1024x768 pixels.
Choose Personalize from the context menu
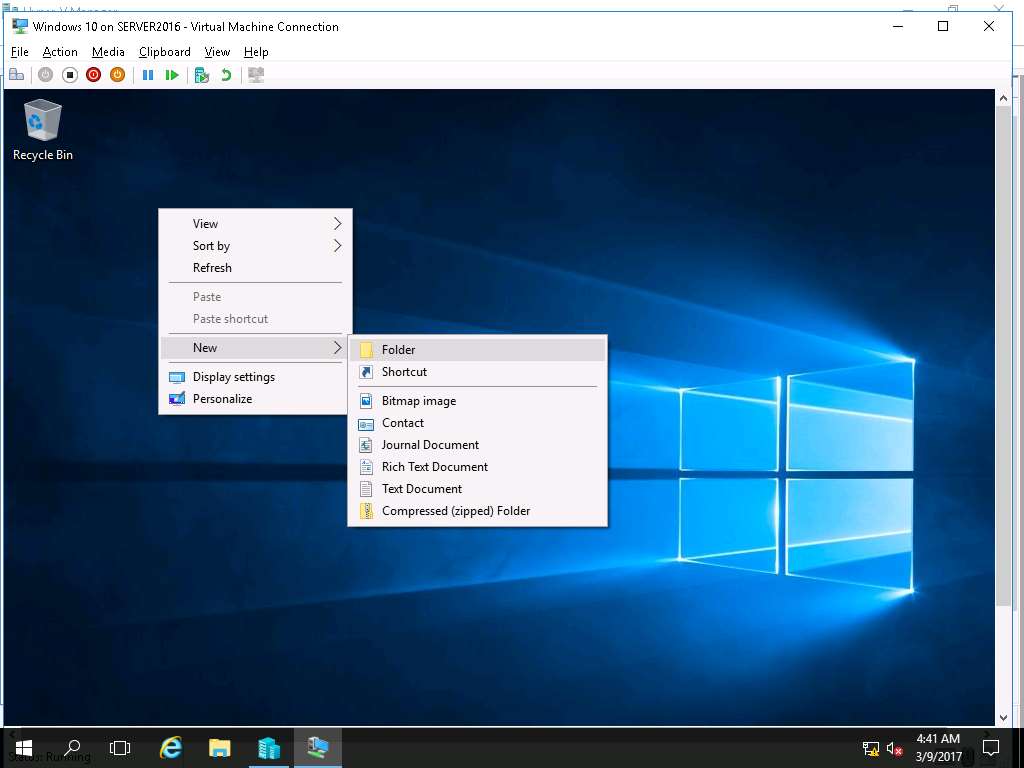(x=255, y=399)
